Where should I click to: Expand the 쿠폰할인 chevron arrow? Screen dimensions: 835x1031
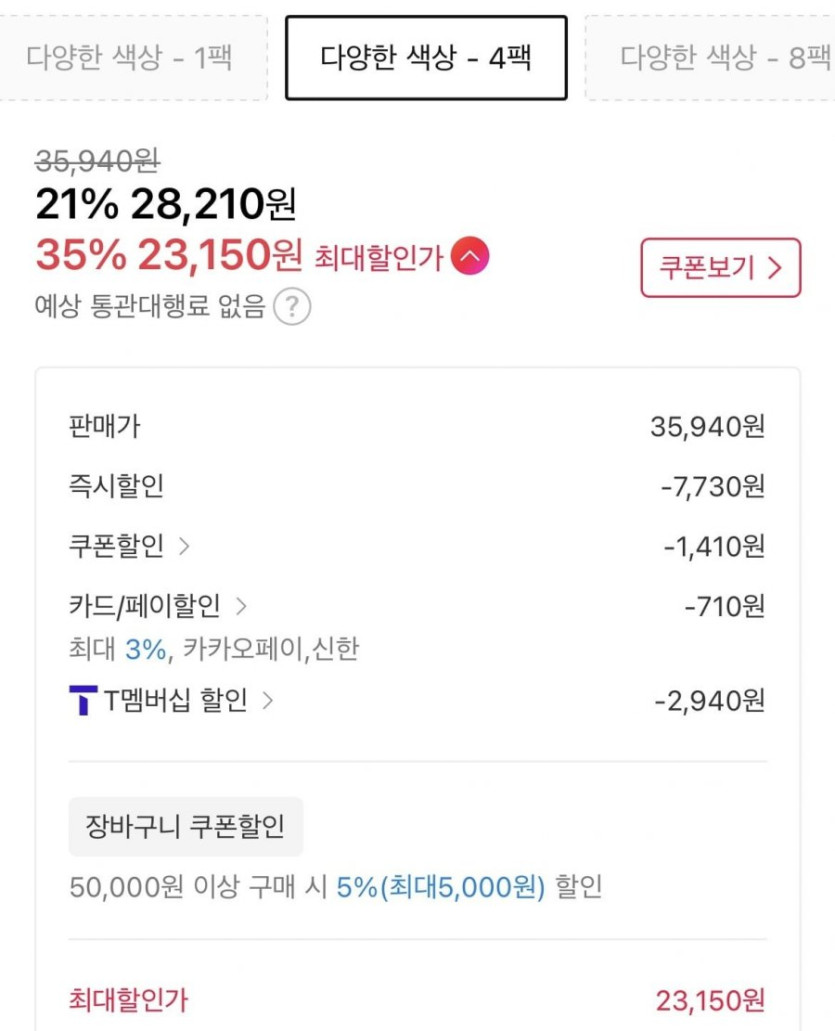[184, 546]
